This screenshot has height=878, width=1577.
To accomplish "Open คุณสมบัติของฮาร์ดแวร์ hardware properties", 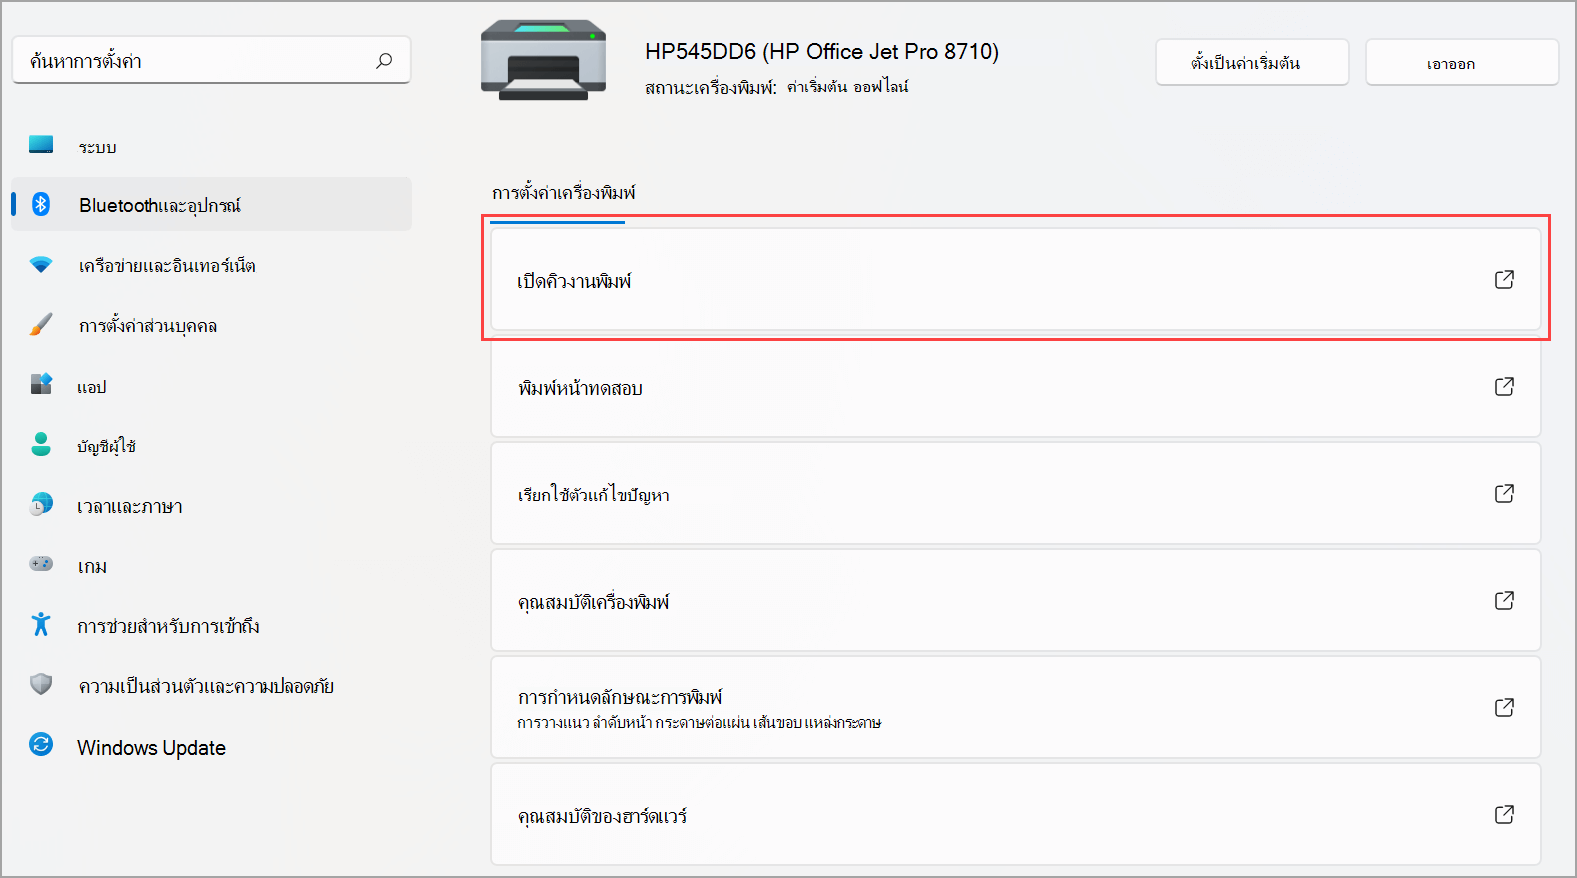I will tap(1016, 815).
